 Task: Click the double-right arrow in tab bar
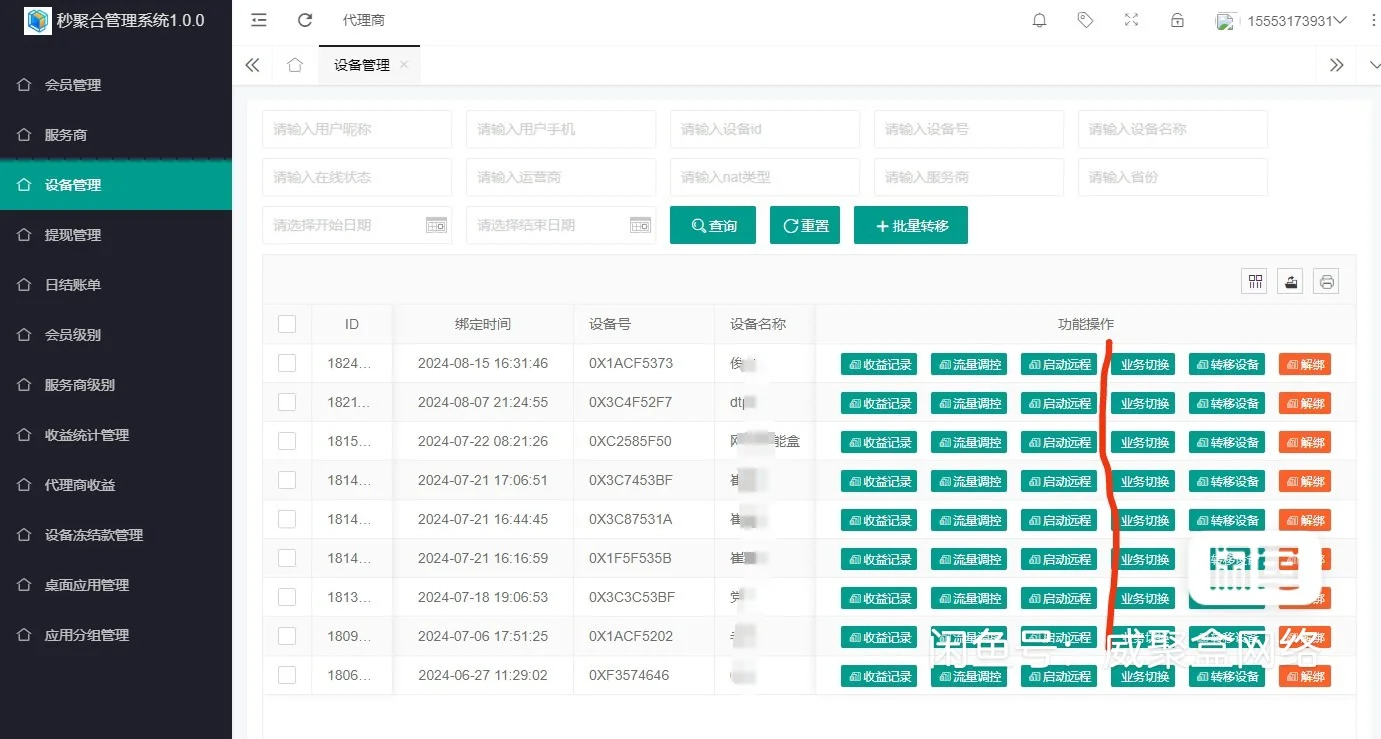(x=1337, y=65)
